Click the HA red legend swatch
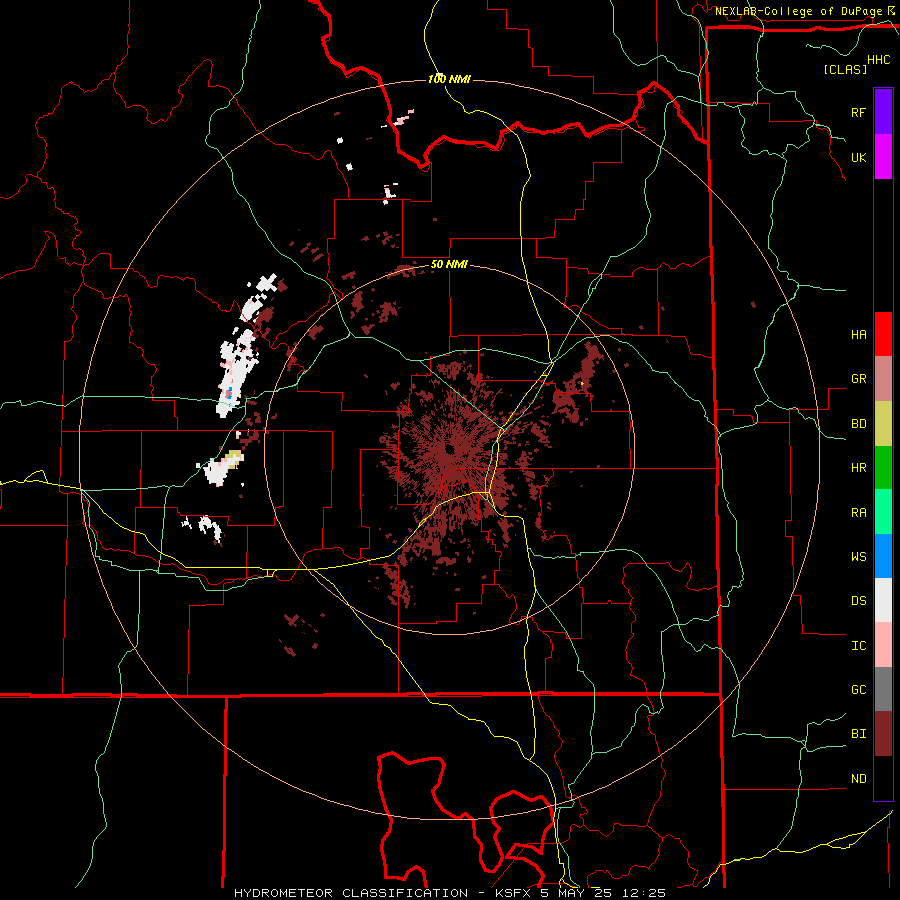 883,334
